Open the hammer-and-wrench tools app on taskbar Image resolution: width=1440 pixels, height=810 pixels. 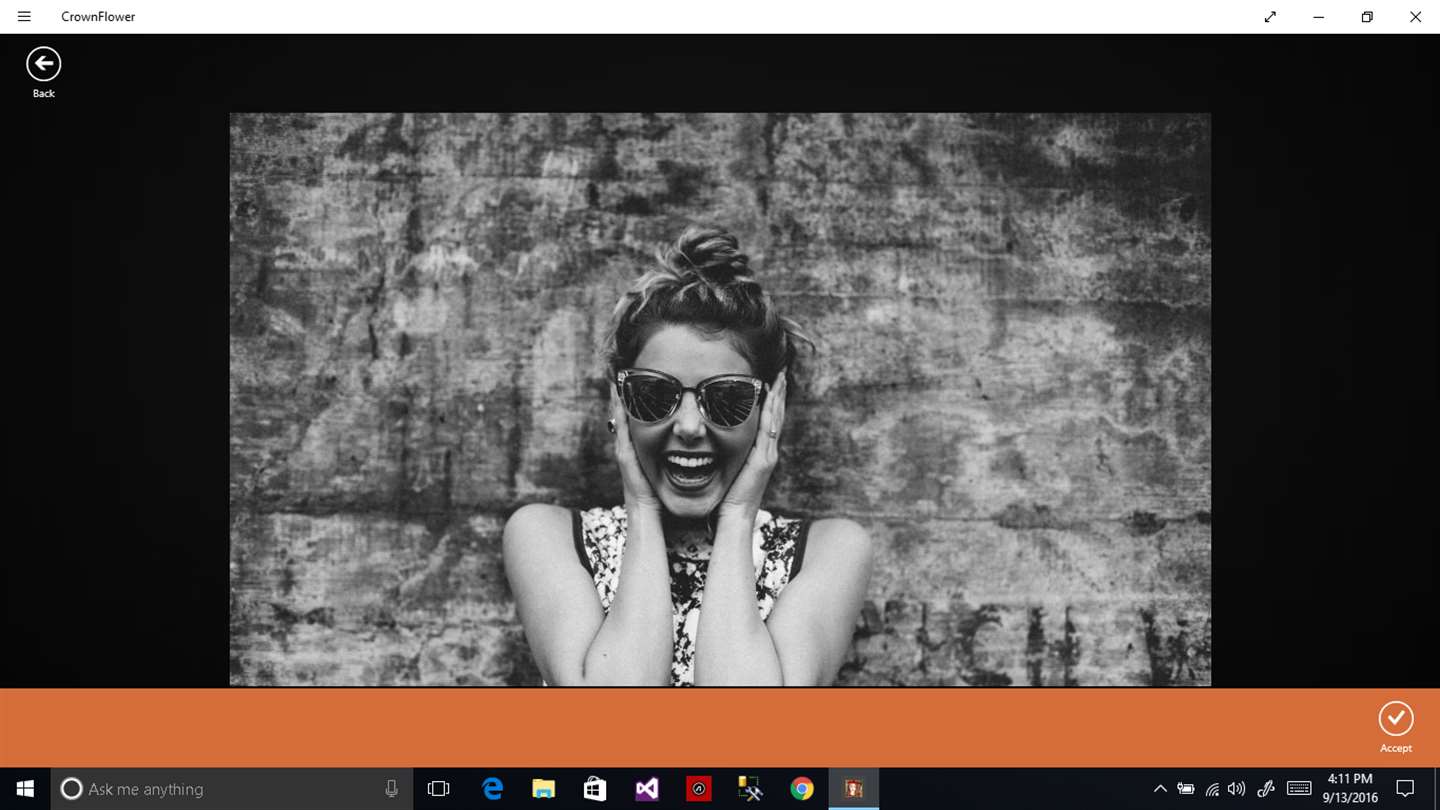tap(750, 789)
